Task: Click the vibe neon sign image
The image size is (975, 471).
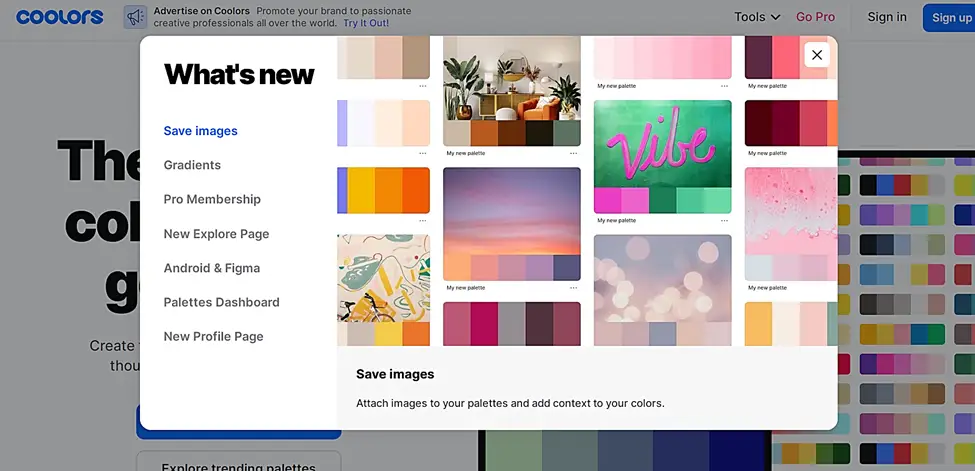Action: (663, 143)
